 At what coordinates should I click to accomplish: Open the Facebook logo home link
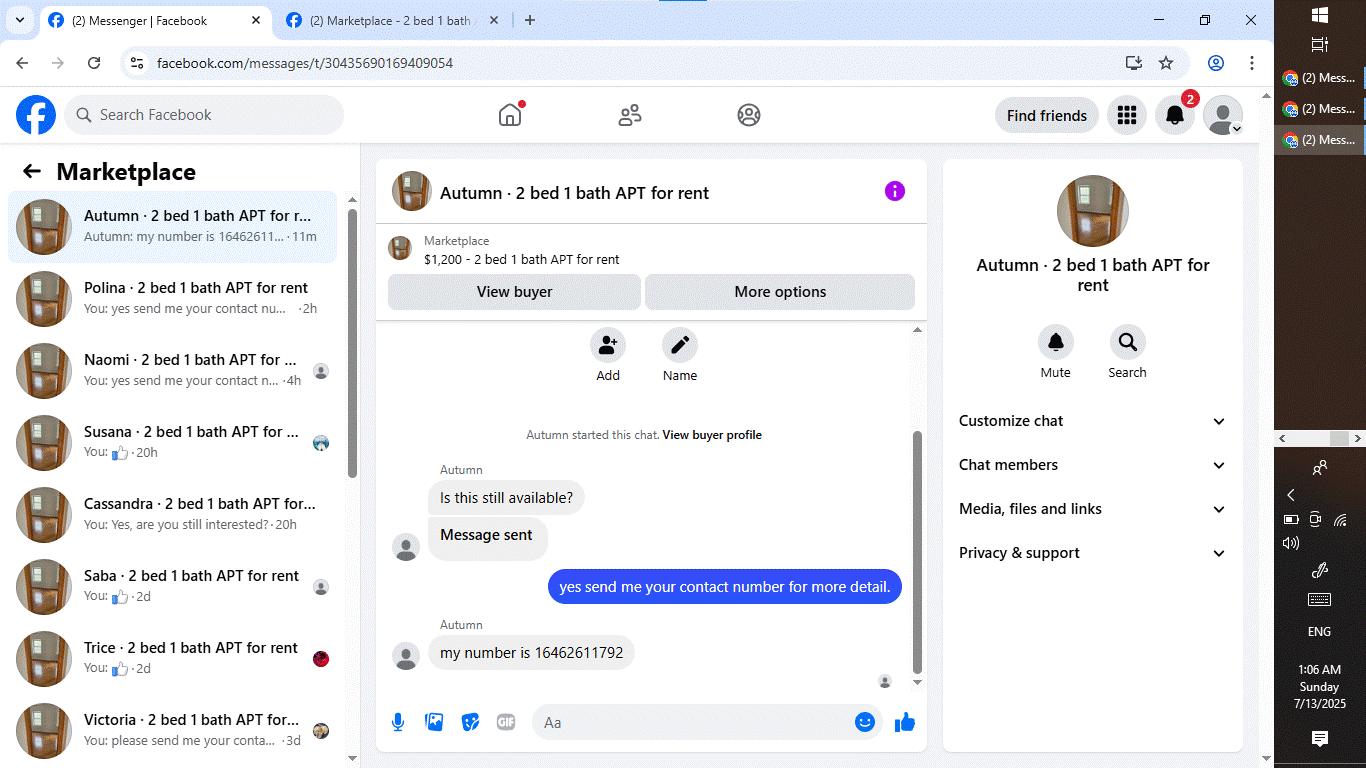click(x=36, y=115)
